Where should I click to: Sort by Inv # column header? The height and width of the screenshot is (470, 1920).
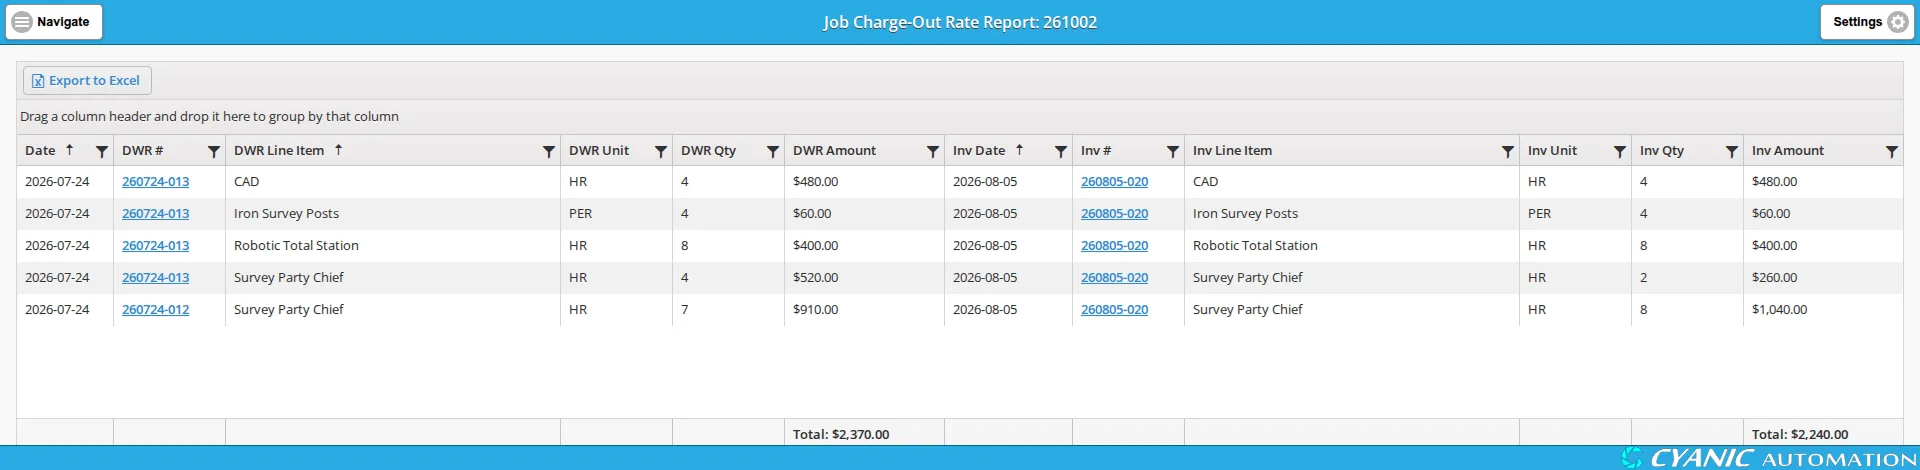click(1096, 151)
